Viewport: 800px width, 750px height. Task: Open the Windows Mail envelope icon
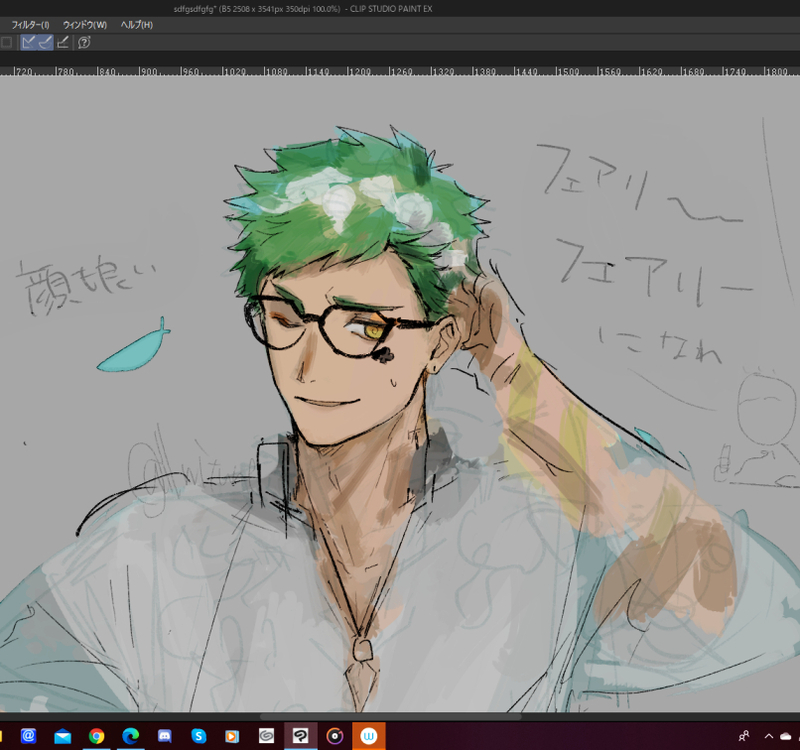(62, 736)
